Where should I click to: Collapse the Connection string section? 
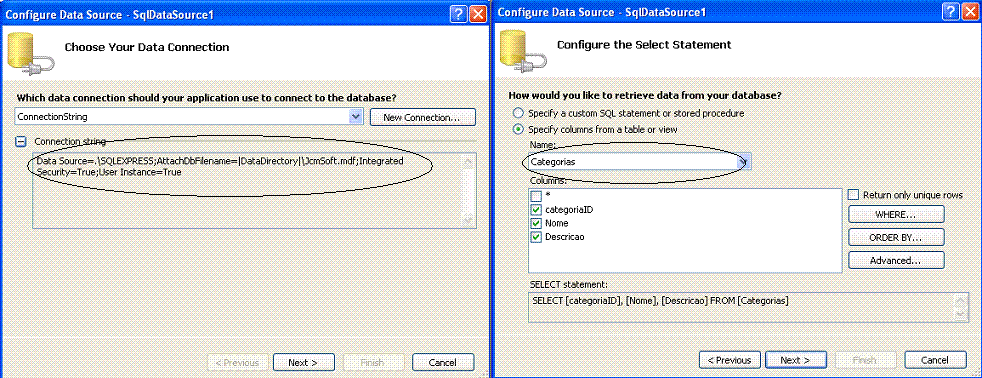(21, 142)
